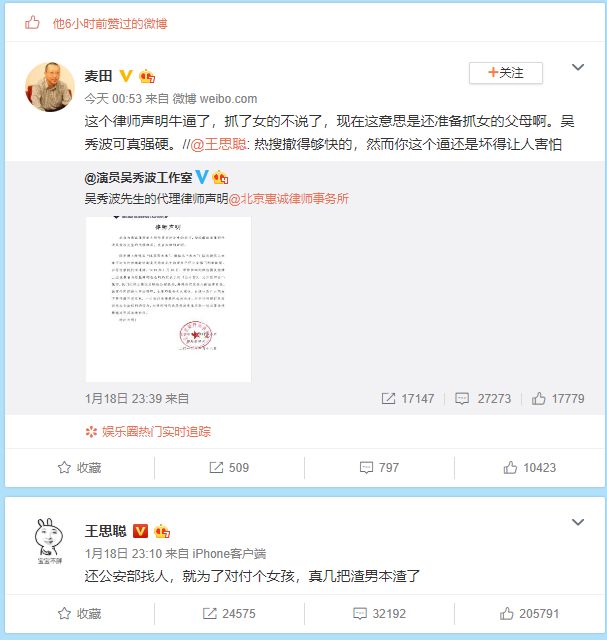Repost 王思聪's post showing 24575
The width and height of the screenshot is (607, 640).
tap(229, 613)
